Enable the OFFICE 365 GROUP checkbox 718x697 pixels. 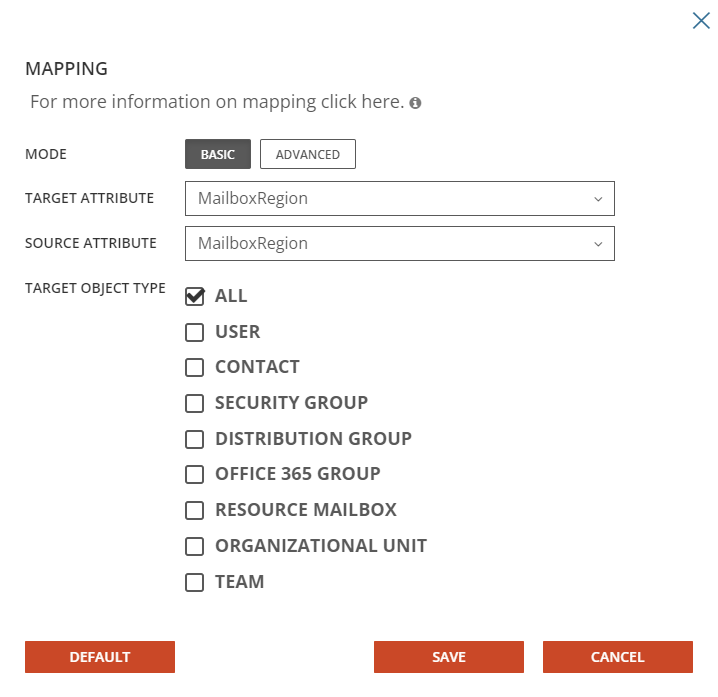195,474
